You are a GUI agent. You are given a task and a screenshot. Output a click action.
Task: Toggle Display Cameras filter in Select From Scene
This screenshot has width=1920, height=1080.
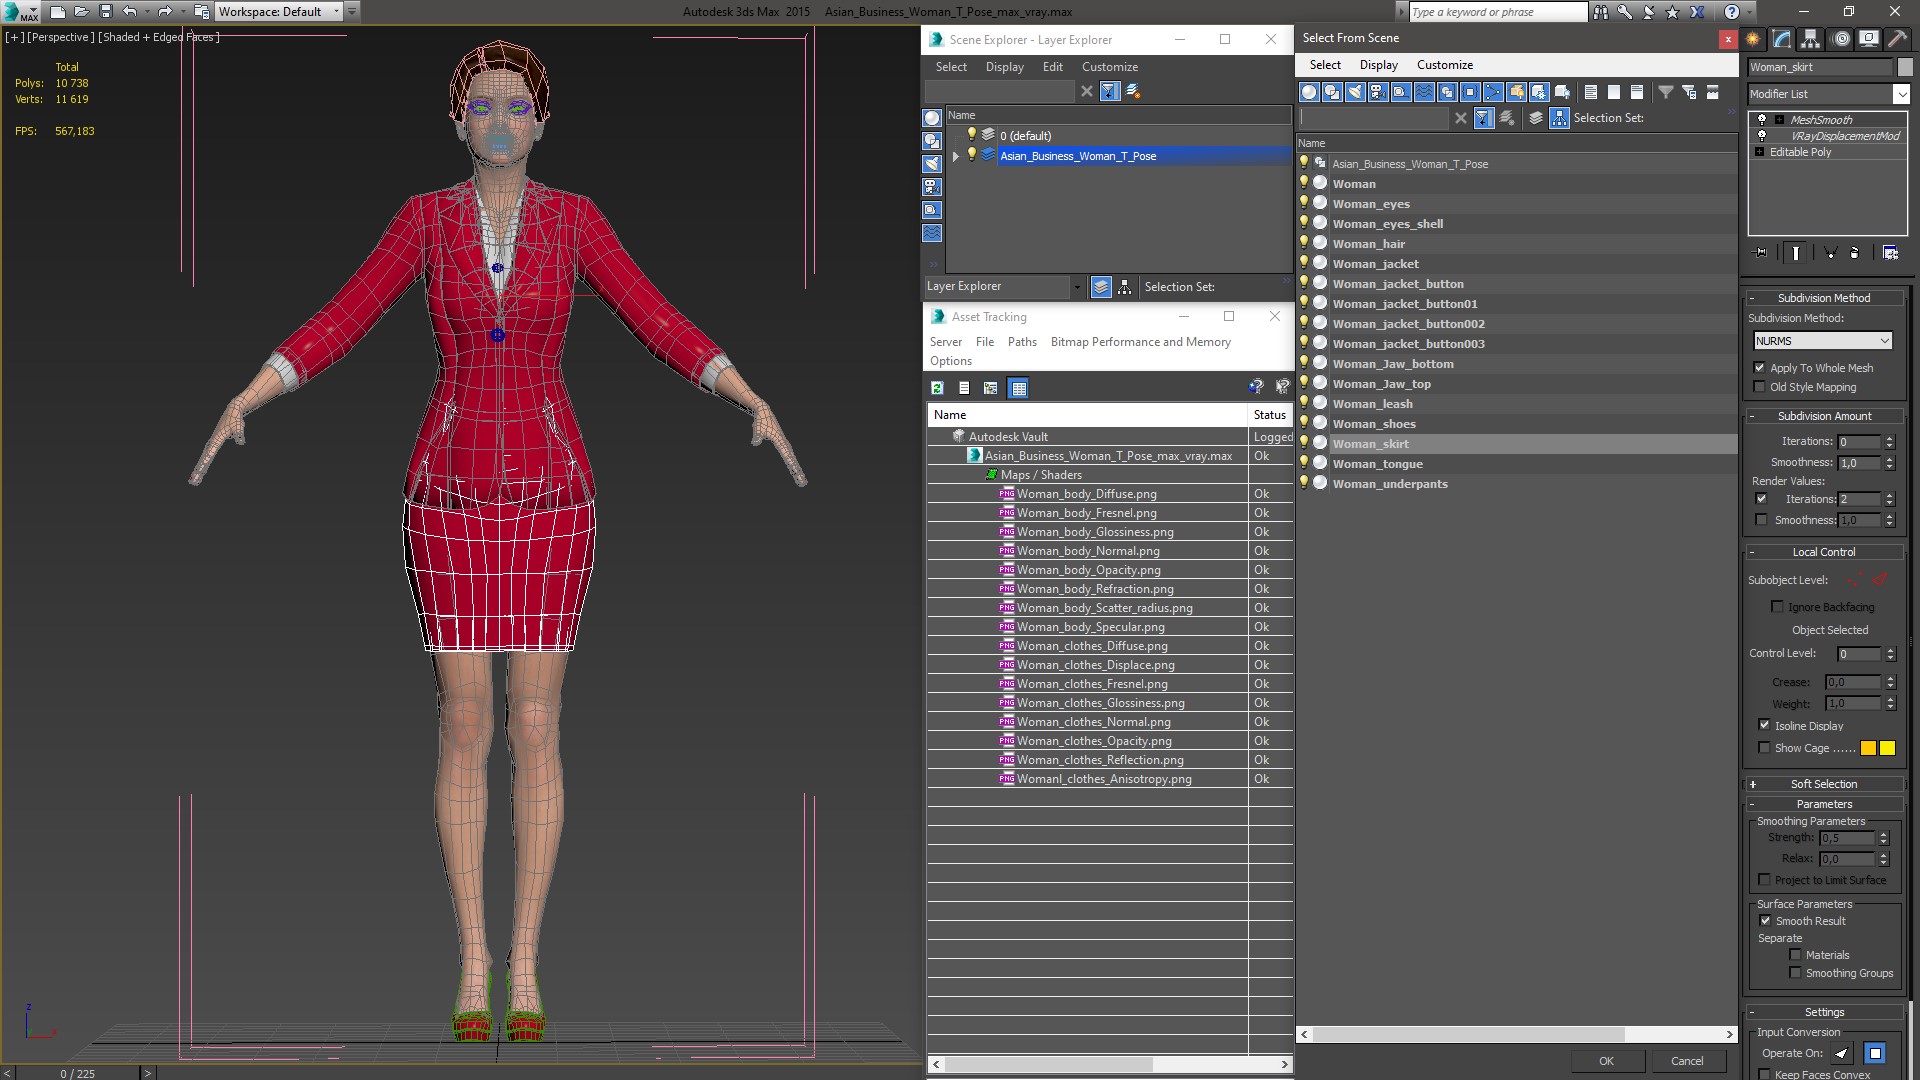pos(1378,92)
